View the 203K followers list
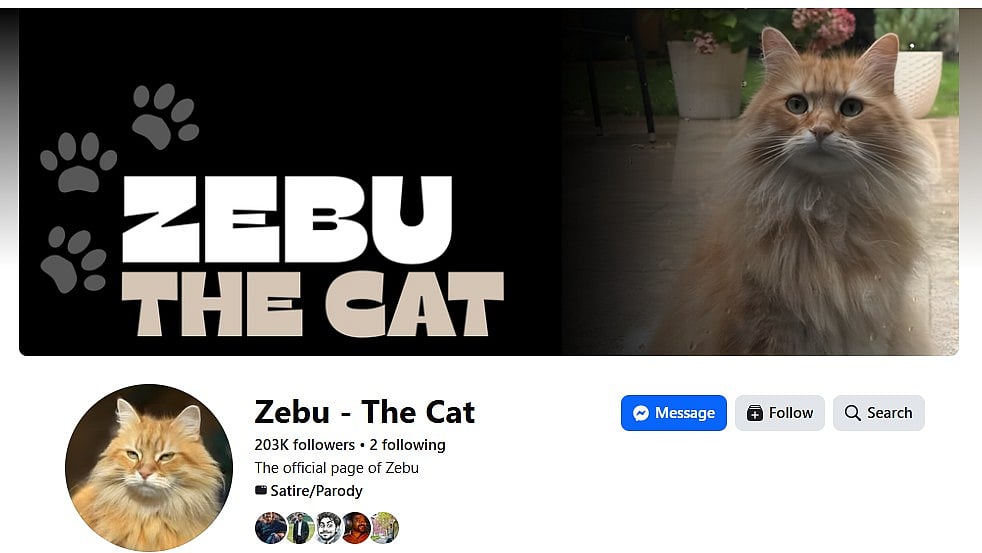The image size is (982, 553). (304, 445)
